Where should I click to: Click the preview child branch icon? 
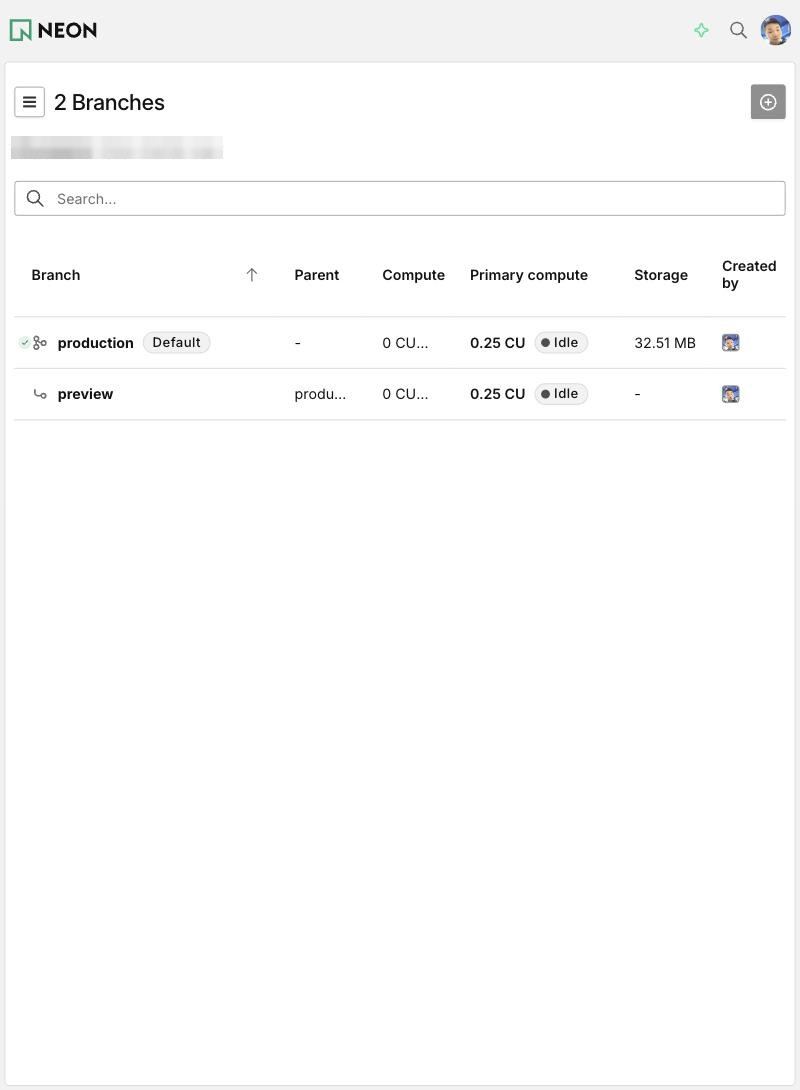40,394
